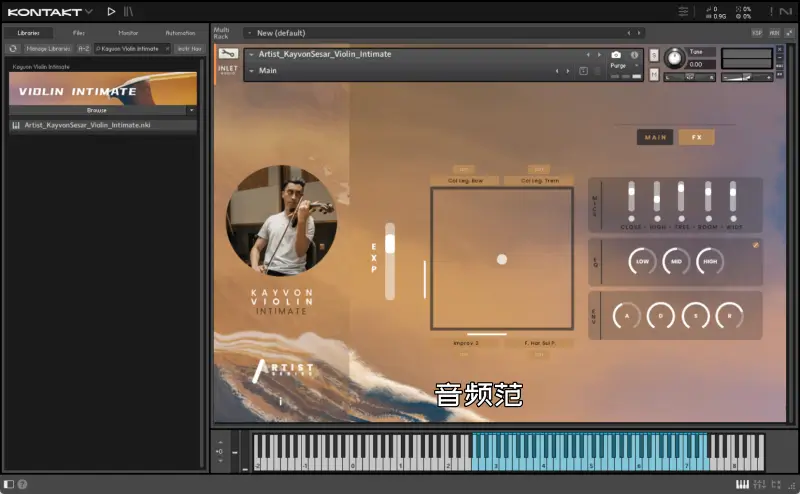
Task: Open the instrument info icon beside camera
Action: pyautogui.click(x=634, y=55)
